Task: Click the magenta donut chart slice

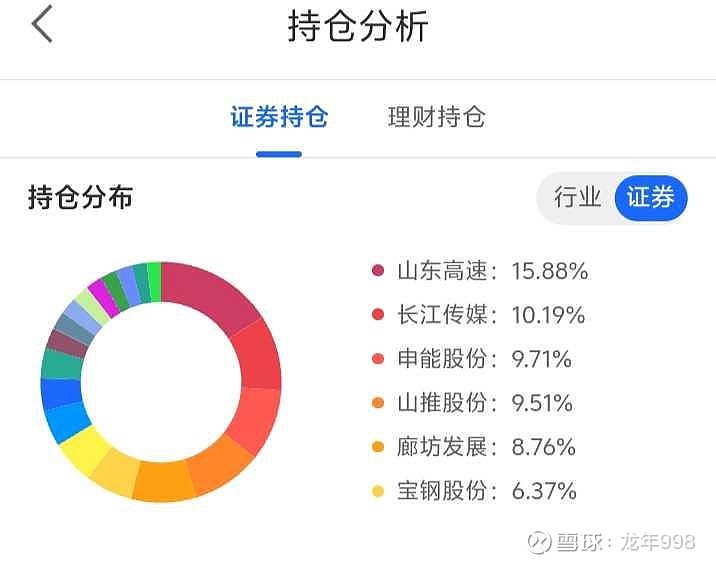Action: point(101,296)
